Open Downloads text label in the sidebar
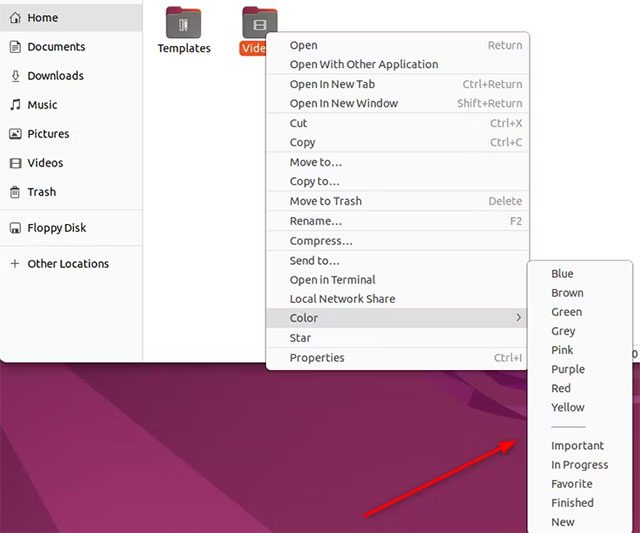 (56, 76)
